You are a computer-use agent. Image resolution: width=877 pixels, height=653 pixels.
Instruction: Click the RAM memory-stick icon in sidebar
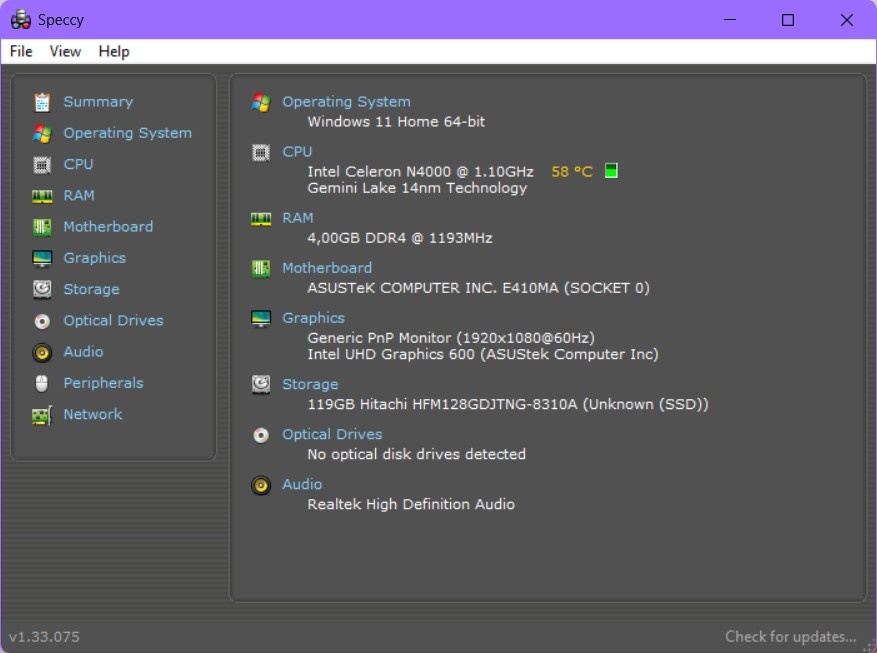(41, 195)
